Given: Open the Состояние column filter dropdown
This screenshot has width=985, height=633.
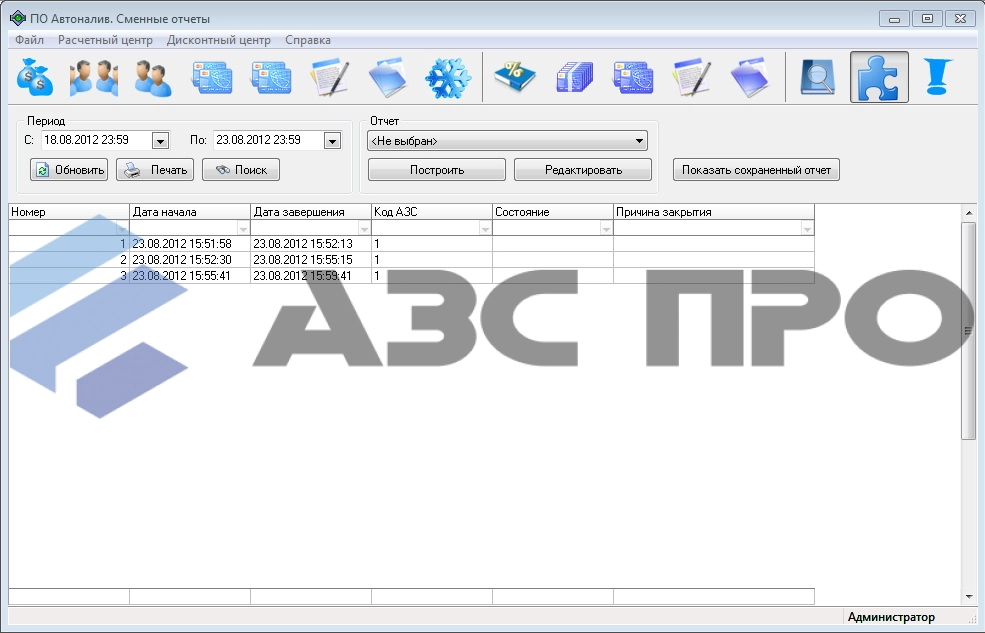Looking at the screenshot, I should point(606,229).
